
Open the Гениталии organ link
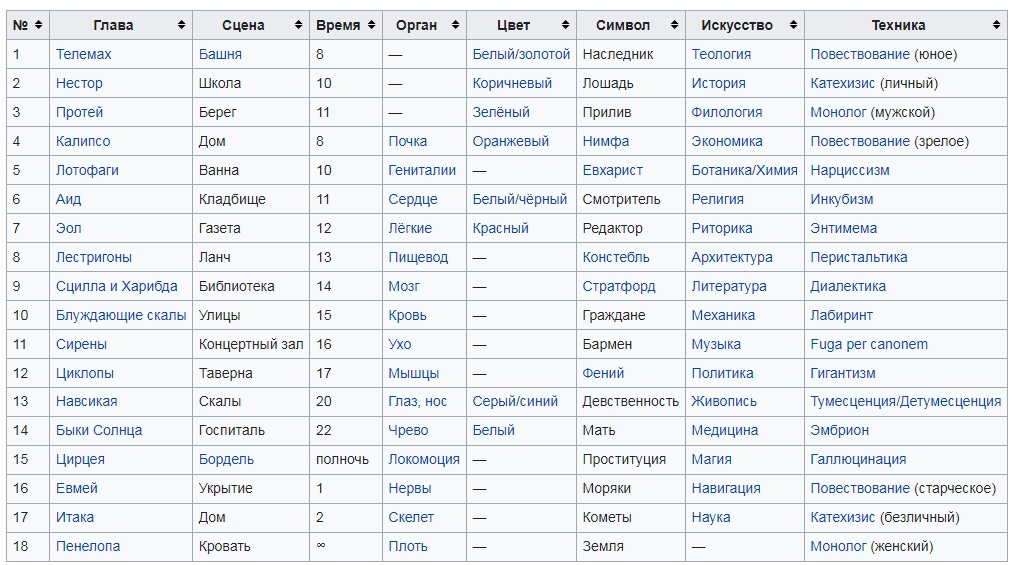[x=422, y=170]
